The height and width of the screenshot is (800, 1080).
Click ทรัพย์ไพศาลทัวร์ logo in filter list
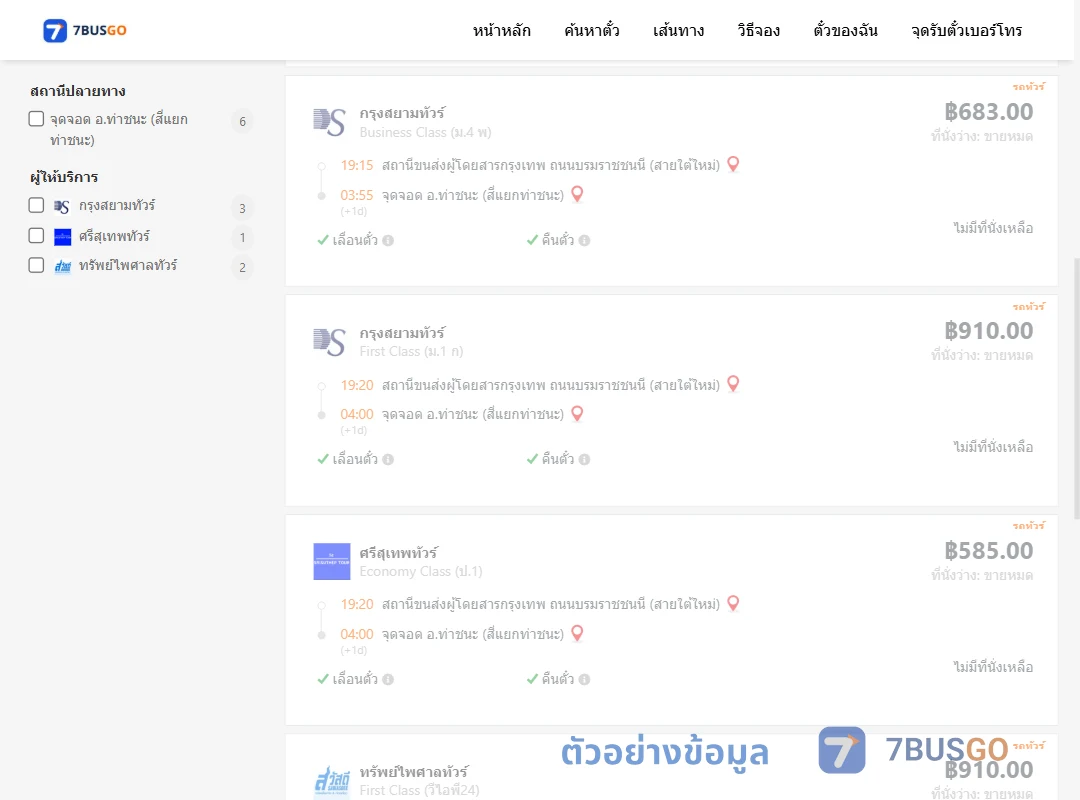pos(63,267)
